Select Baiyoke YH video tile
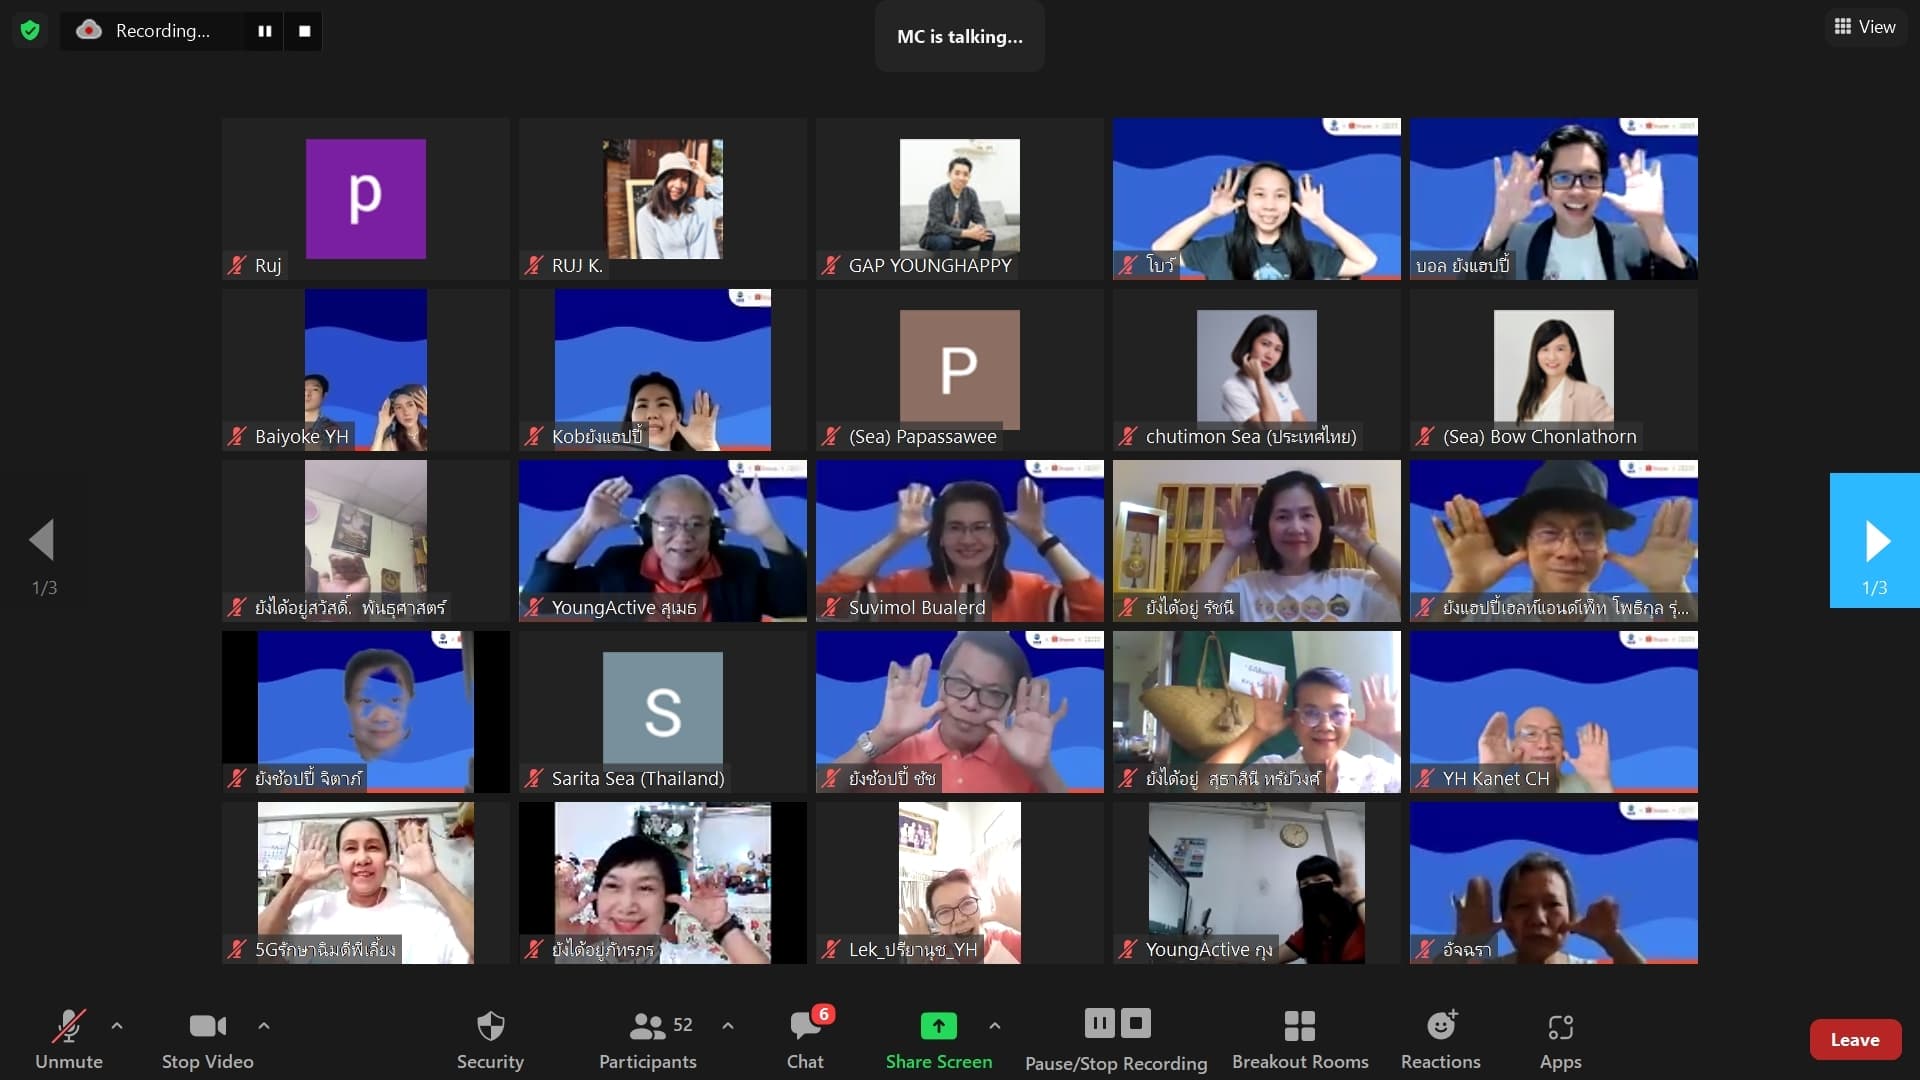 tap(366, 370)
